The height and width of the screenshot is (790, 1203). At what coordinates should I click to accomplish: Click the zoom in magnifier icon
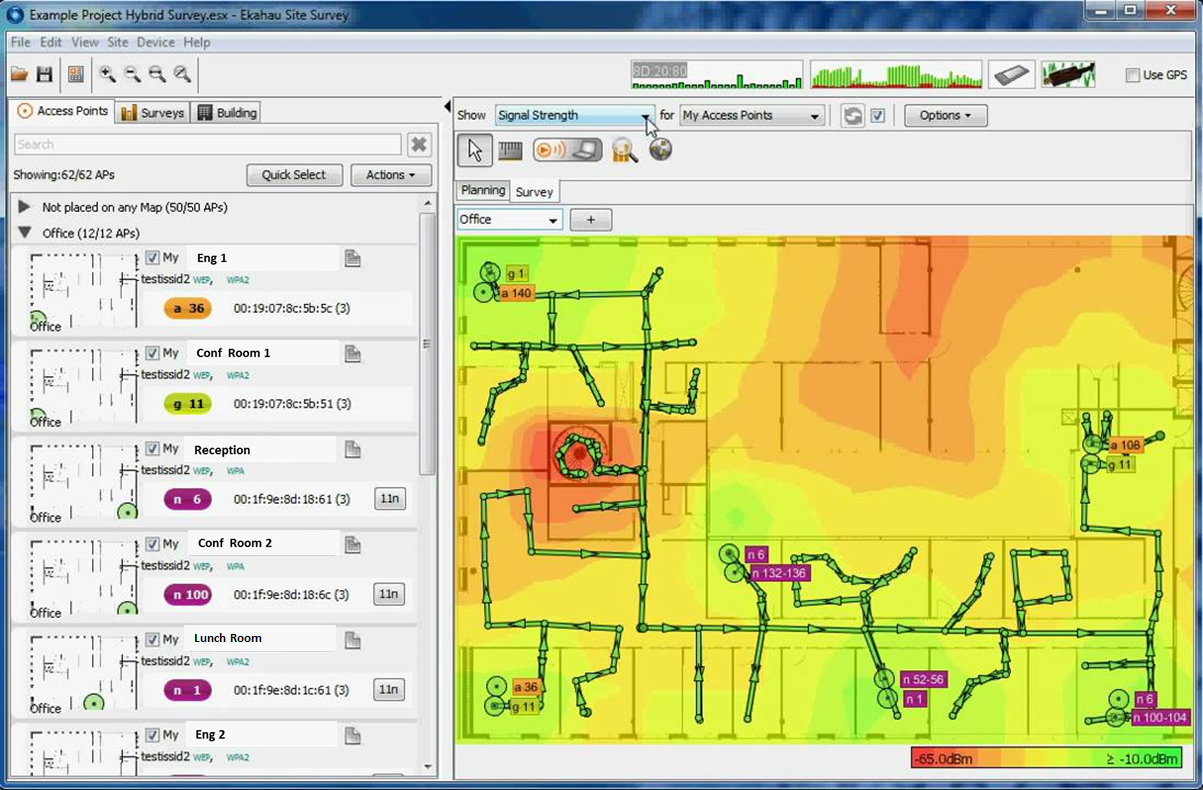coord(107,74)
